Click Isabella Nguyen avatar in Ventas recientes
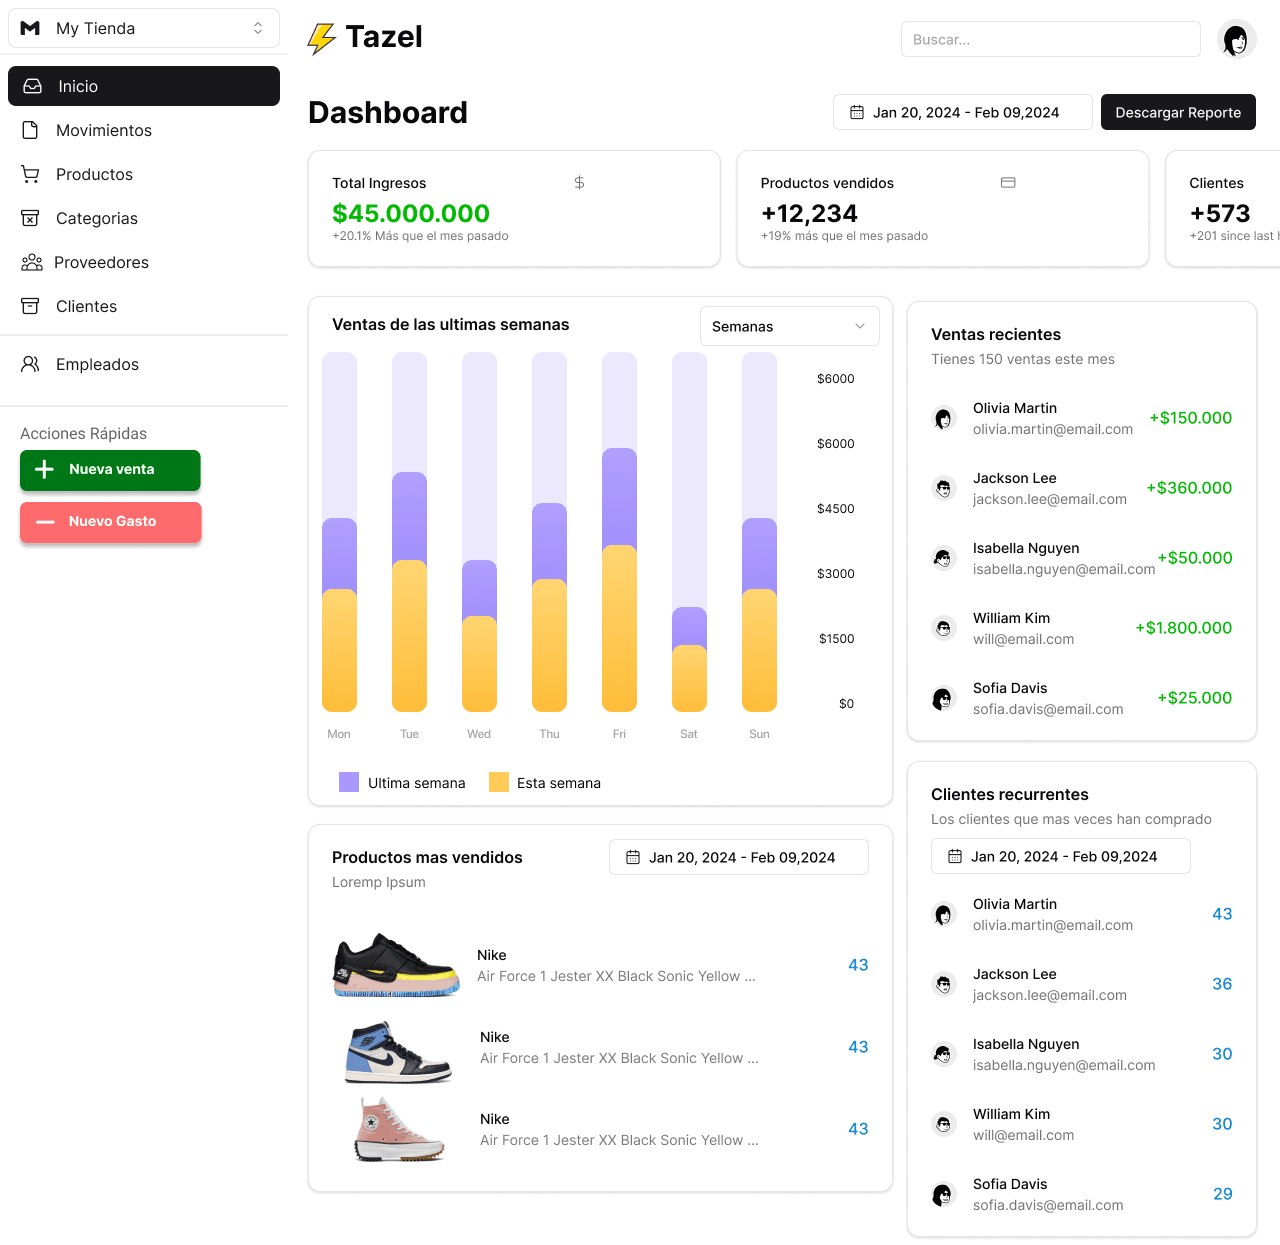Screen dimensions: 1280x1245 coord(944,558)
